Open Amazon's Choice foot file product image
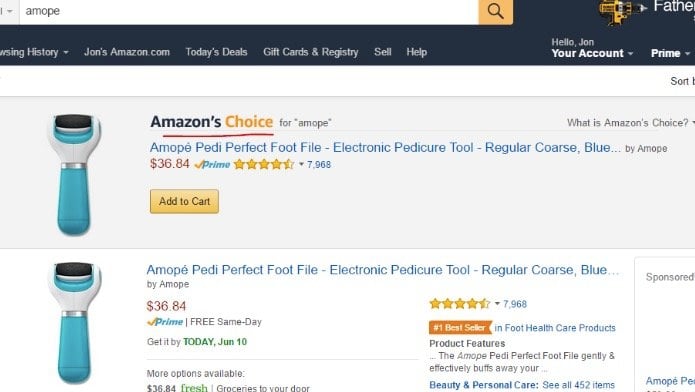Image resolution: width=695 pixels, height=392 pixels. [x=74, y=175]
